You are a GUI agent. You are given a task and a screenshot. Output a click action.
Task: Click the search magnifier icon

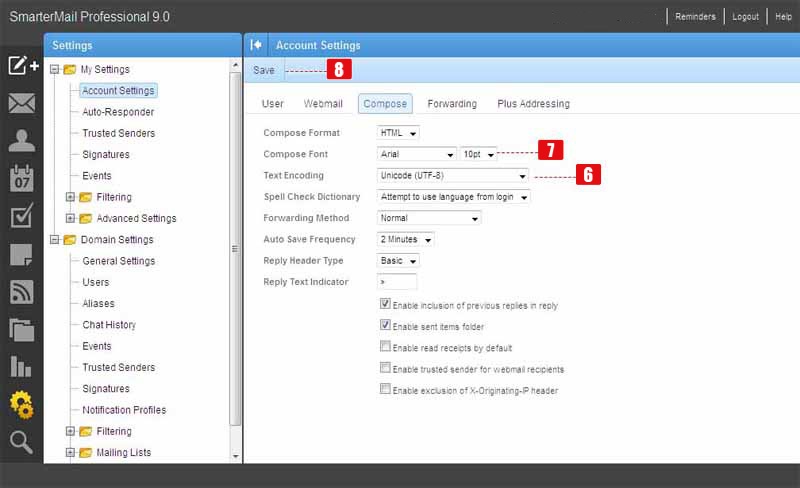21,442
